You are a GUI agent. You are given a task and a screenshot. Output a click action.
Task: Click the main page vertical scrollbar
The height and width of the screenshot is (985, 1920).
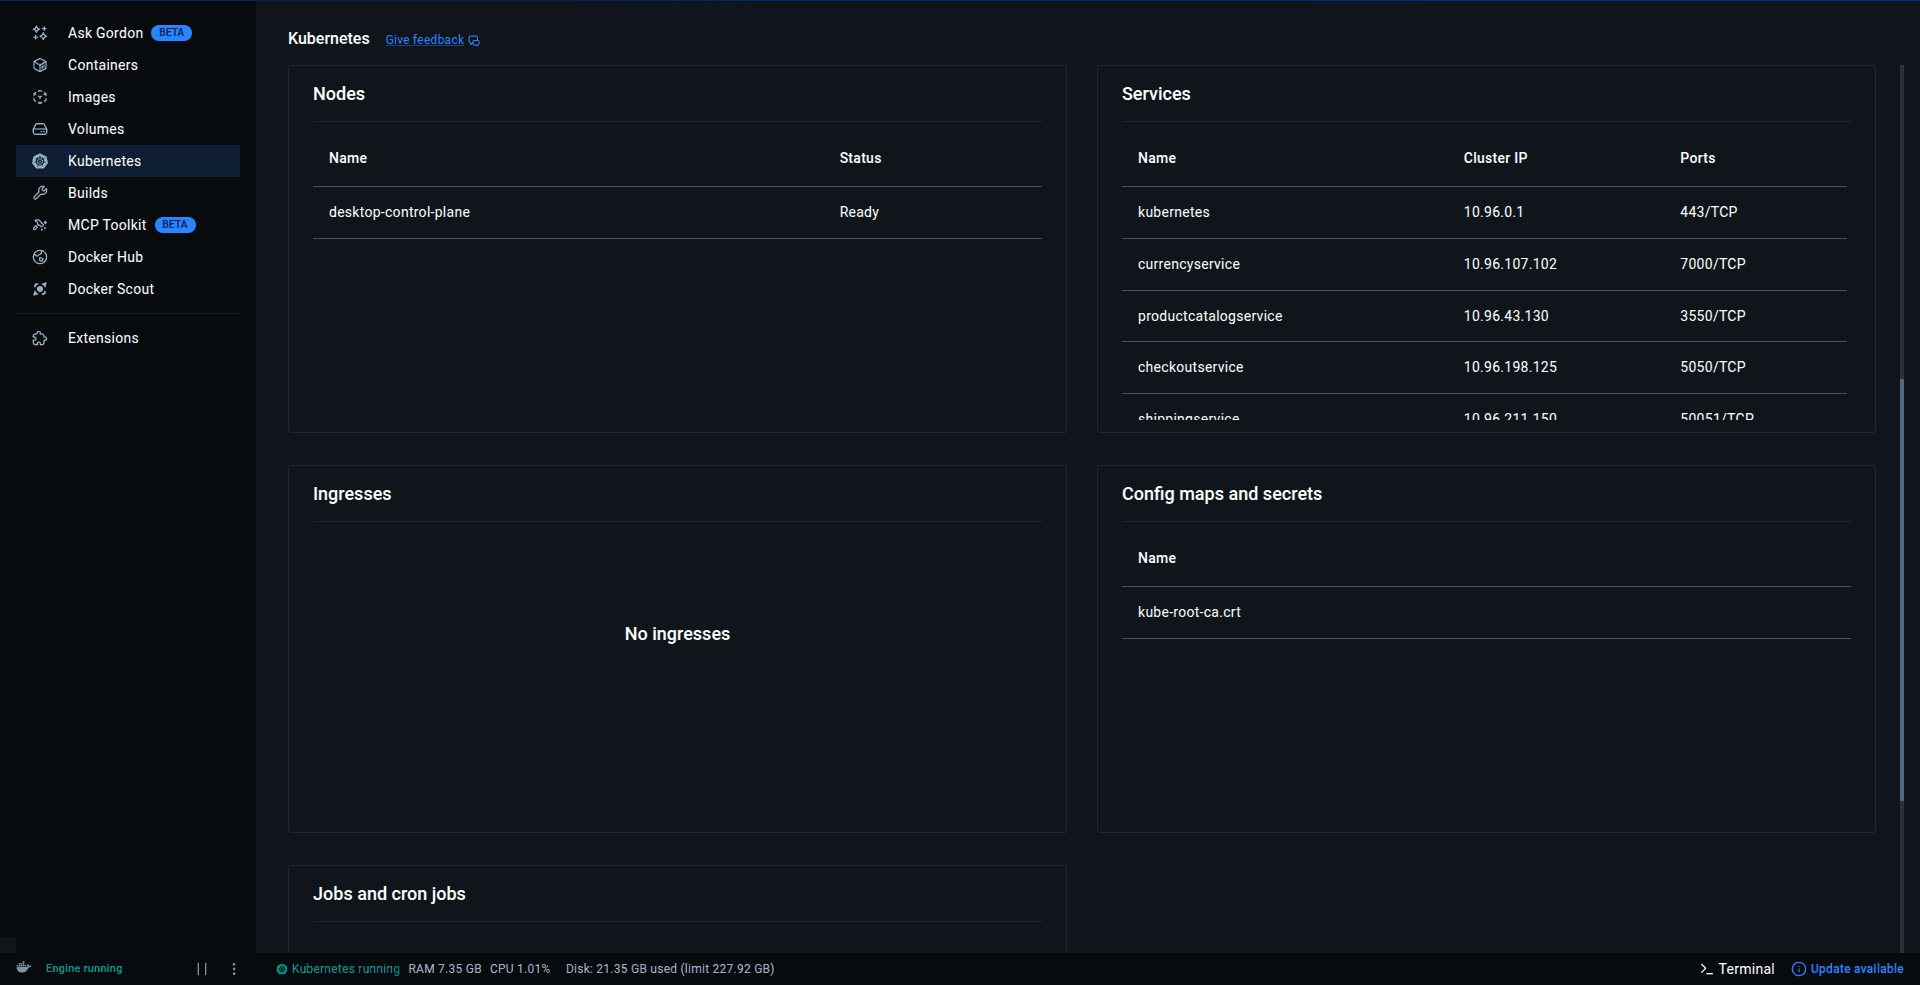tap(1902, 590)
